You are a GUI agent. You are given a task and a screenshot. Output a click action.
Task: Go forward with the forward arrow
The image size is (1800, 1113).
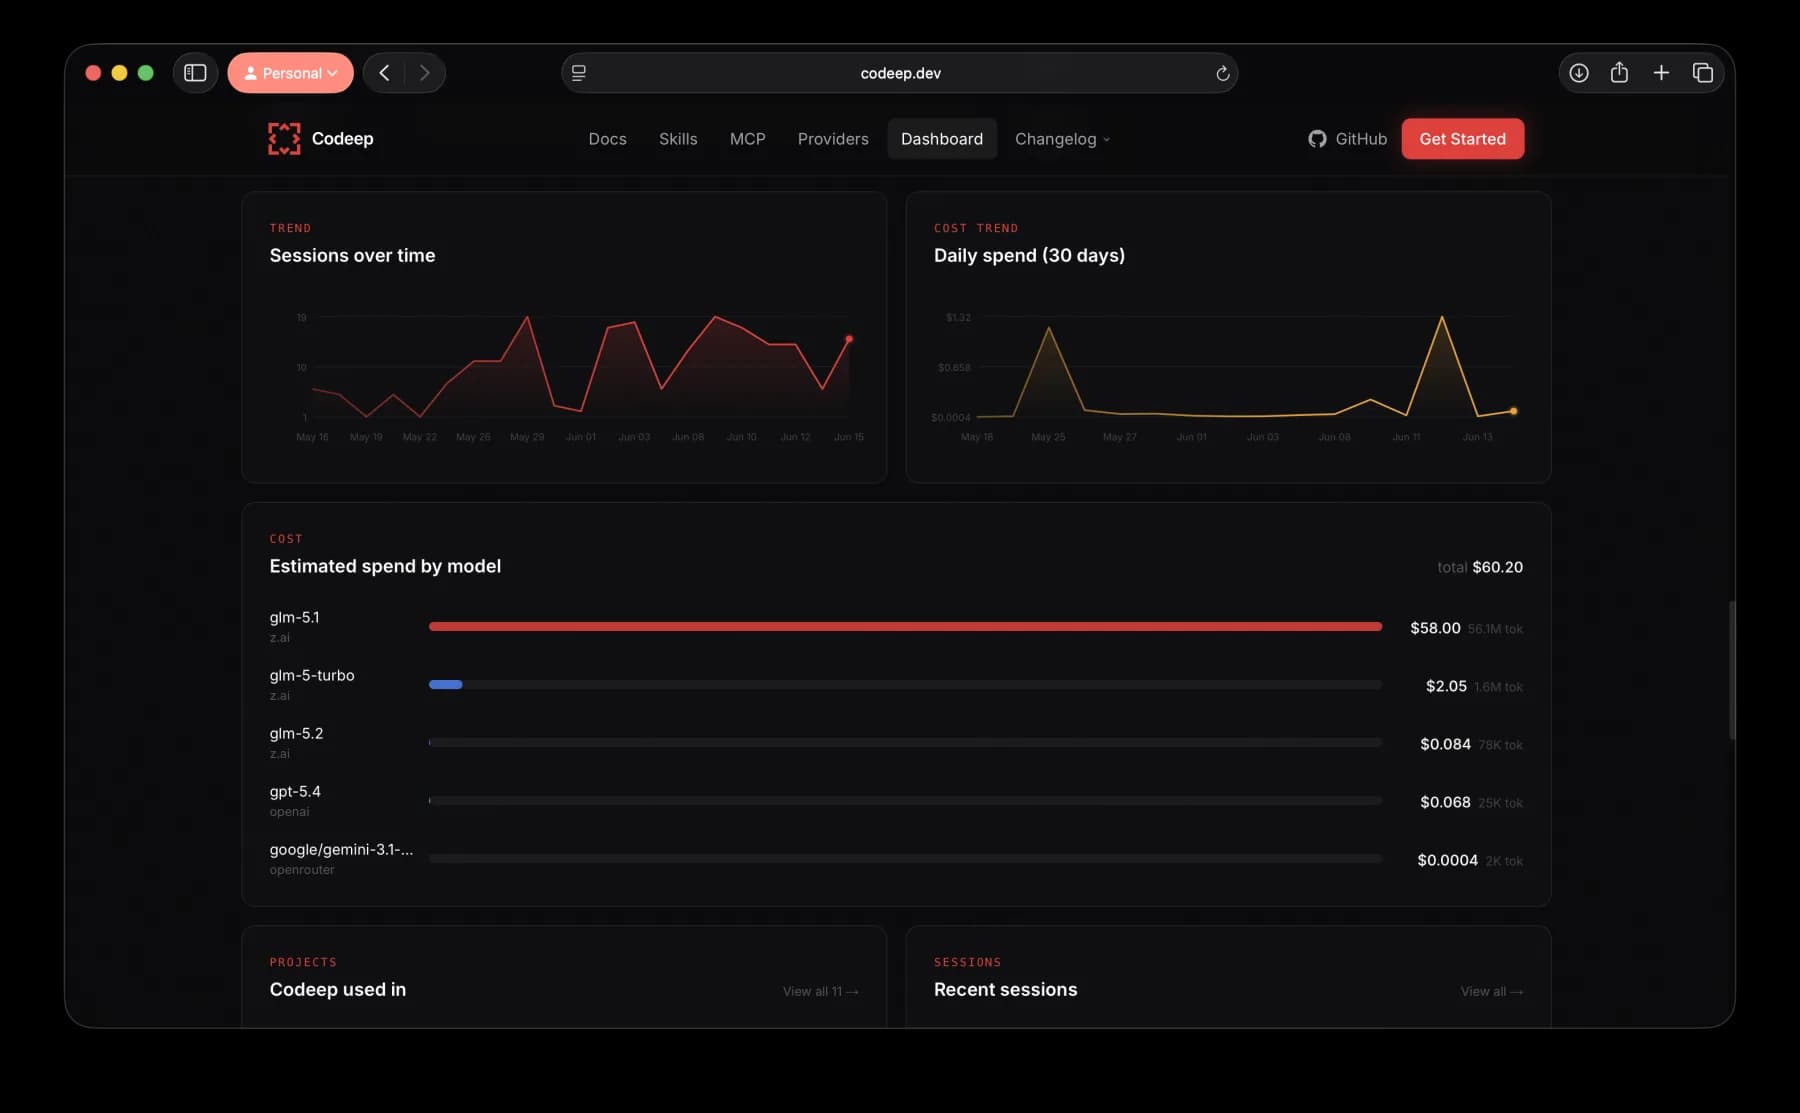pos(424,73)
